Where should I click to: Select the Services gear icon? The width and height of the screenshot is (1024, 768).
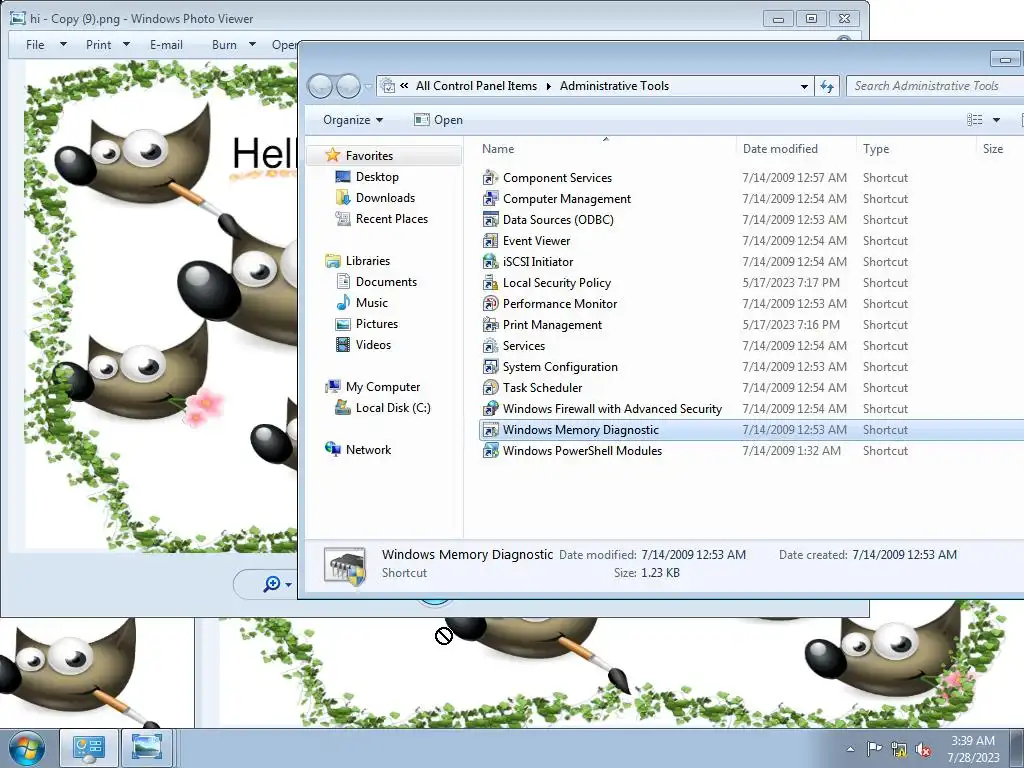(490, 345)
